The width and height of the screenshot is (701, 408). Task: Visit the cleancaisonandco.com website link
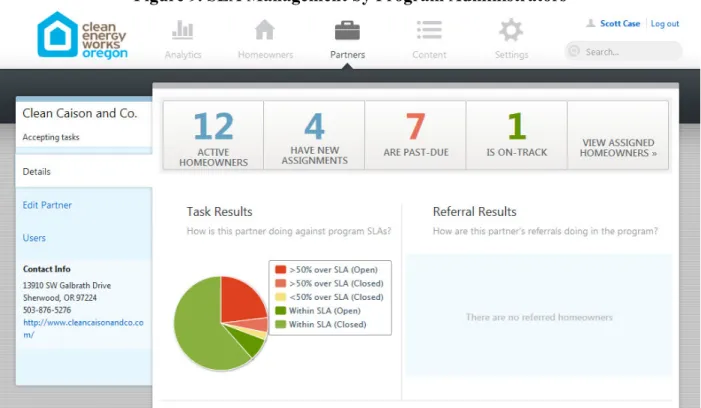83,328
